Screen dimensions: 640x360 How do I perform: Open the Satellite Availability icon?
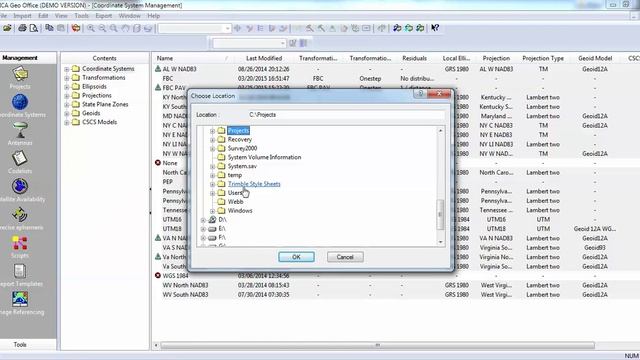click(20, 187)
